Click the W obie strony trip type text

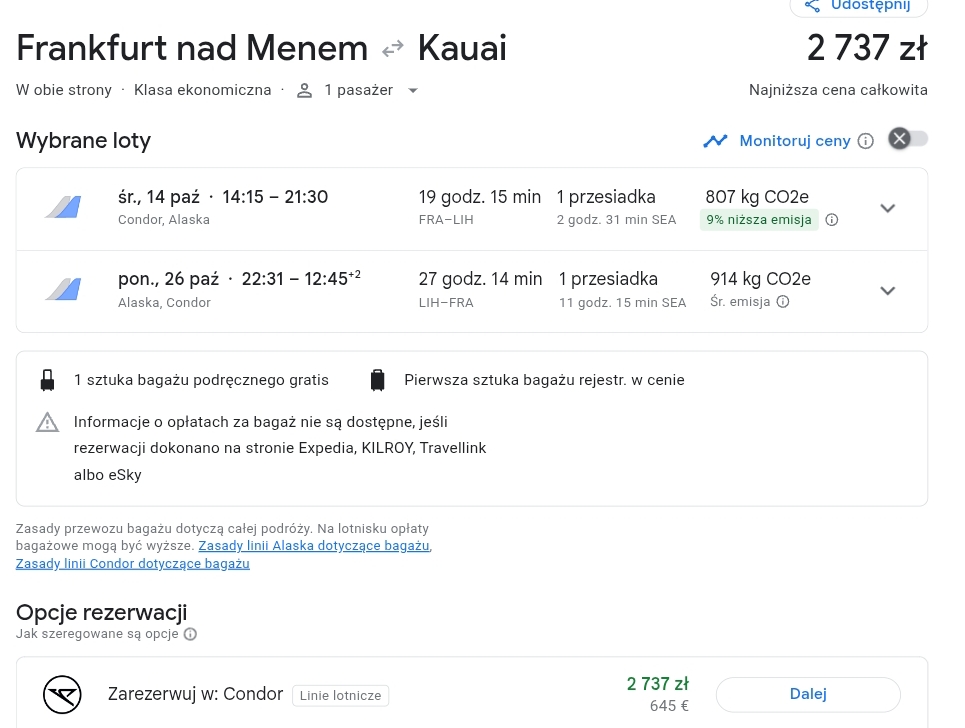64,90
